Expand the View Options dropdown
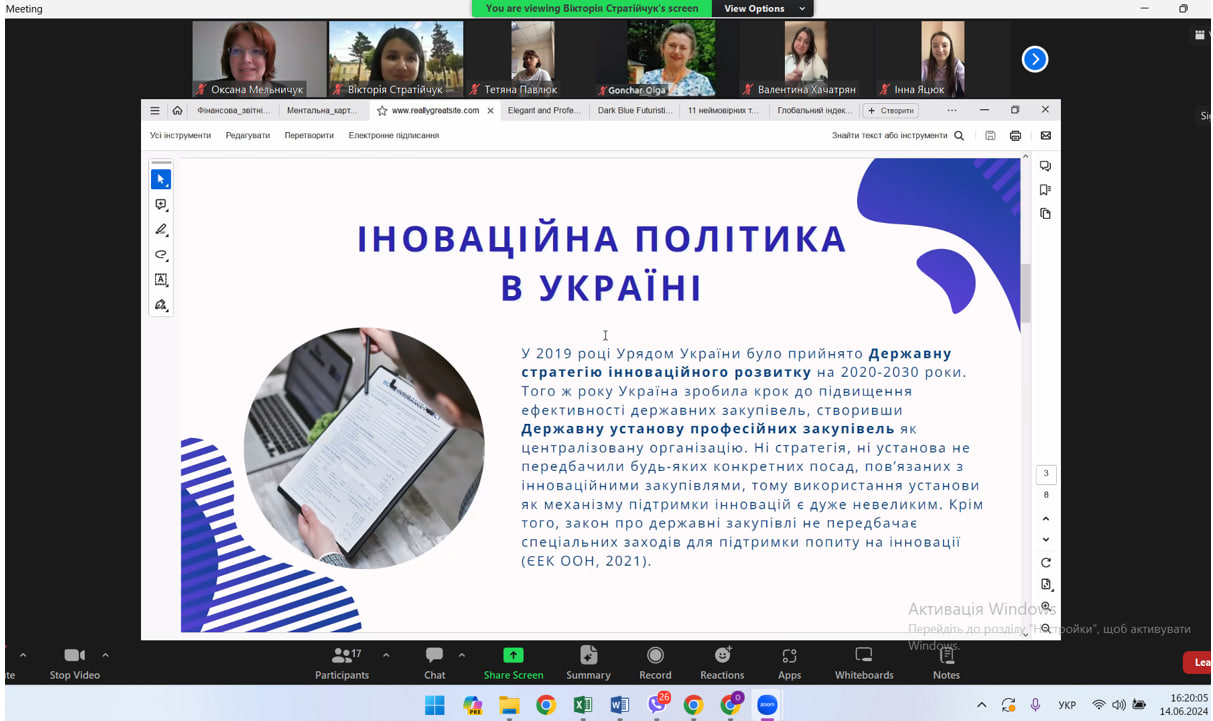The width and height of the screenshot is (1213, 721). [762, 9]
